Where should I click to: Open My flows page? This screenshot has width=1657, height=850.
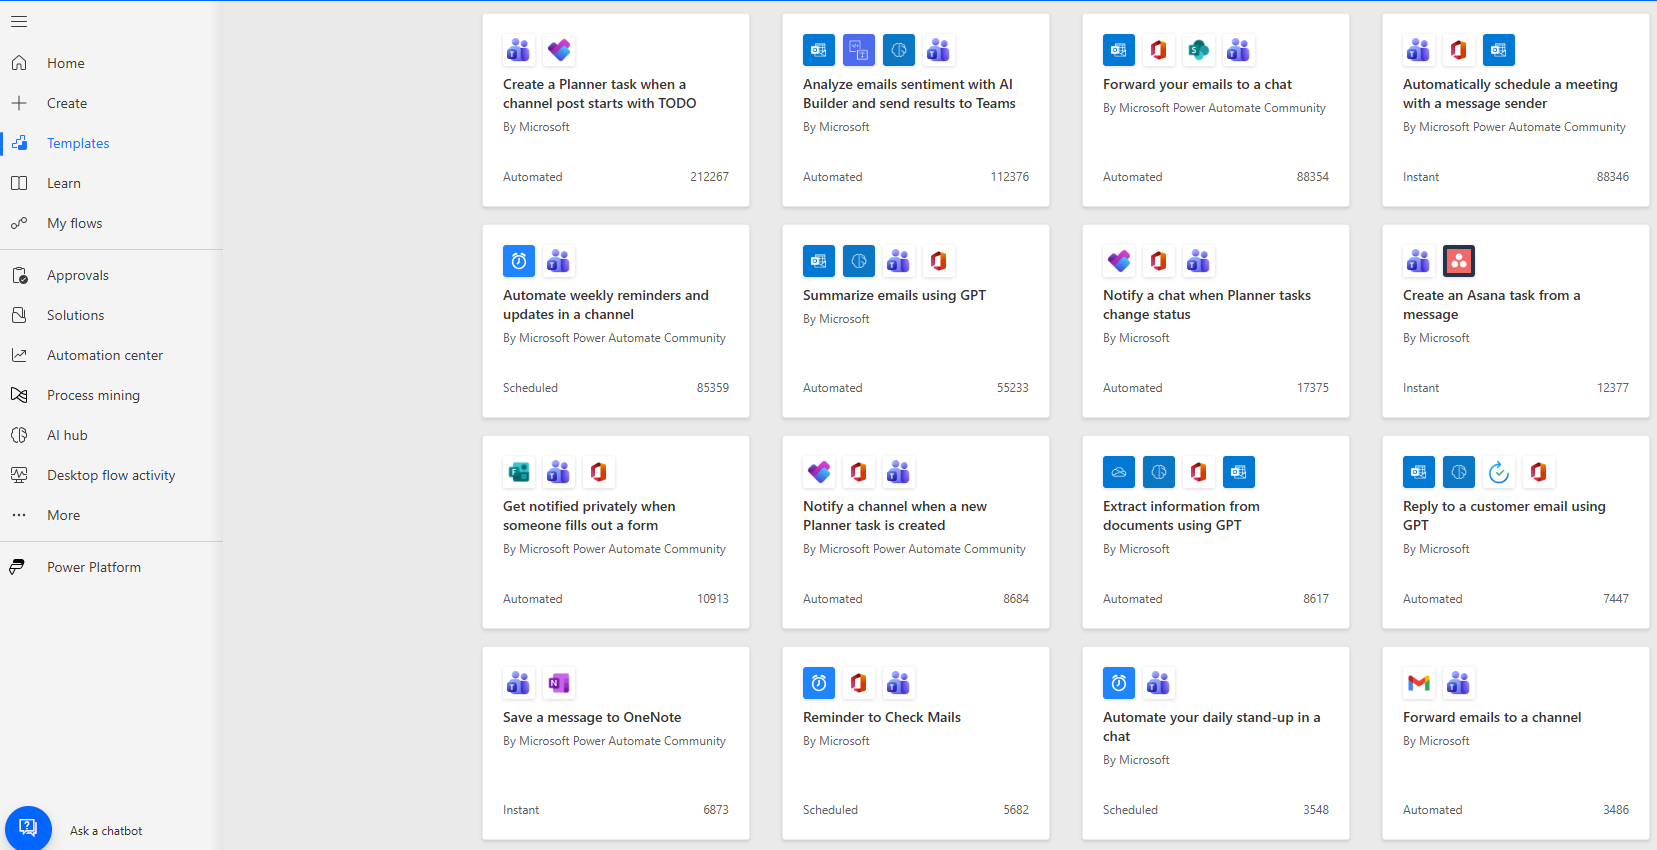click(74, 223)
